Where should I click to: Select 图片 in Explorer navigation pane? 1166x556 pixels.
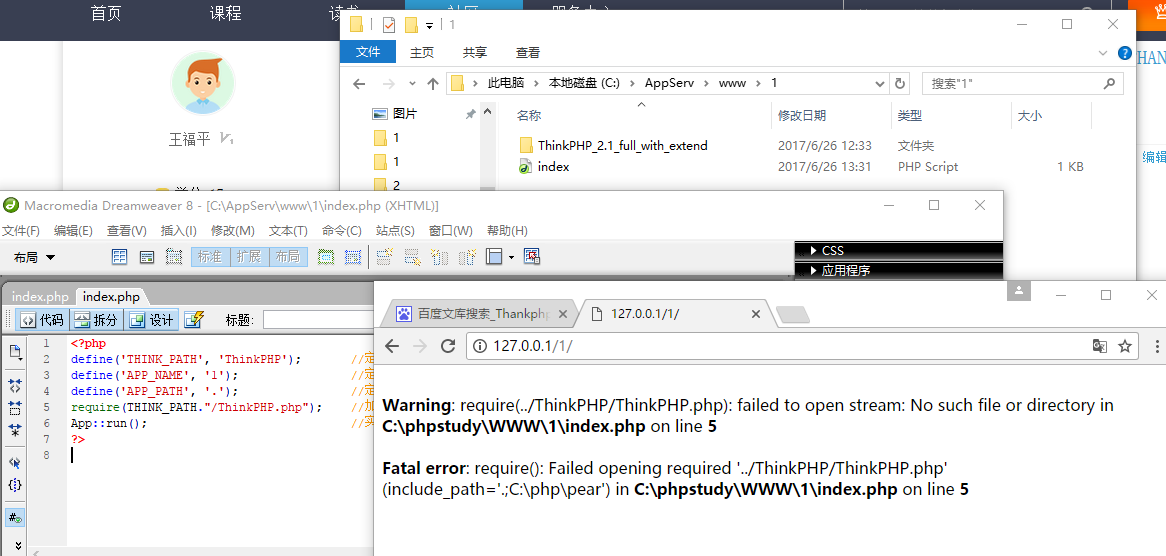coord(396,114)
